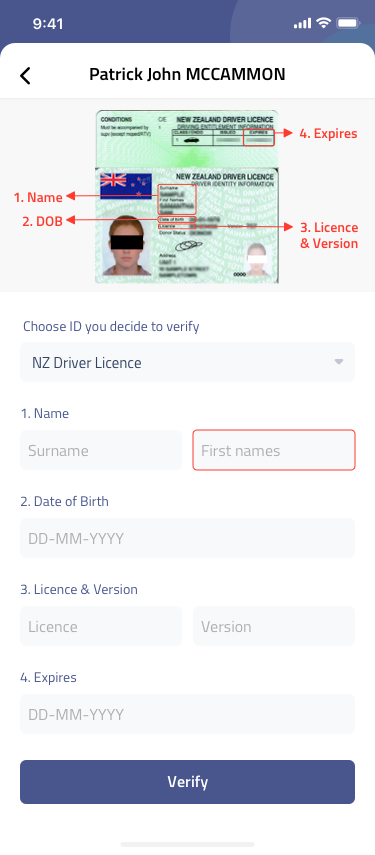Image resolution: width=375 pixels, height=855 pixels.
Task: Click the cellular signal bars icon
Action: pyautogui.click(x=301, y=23)
